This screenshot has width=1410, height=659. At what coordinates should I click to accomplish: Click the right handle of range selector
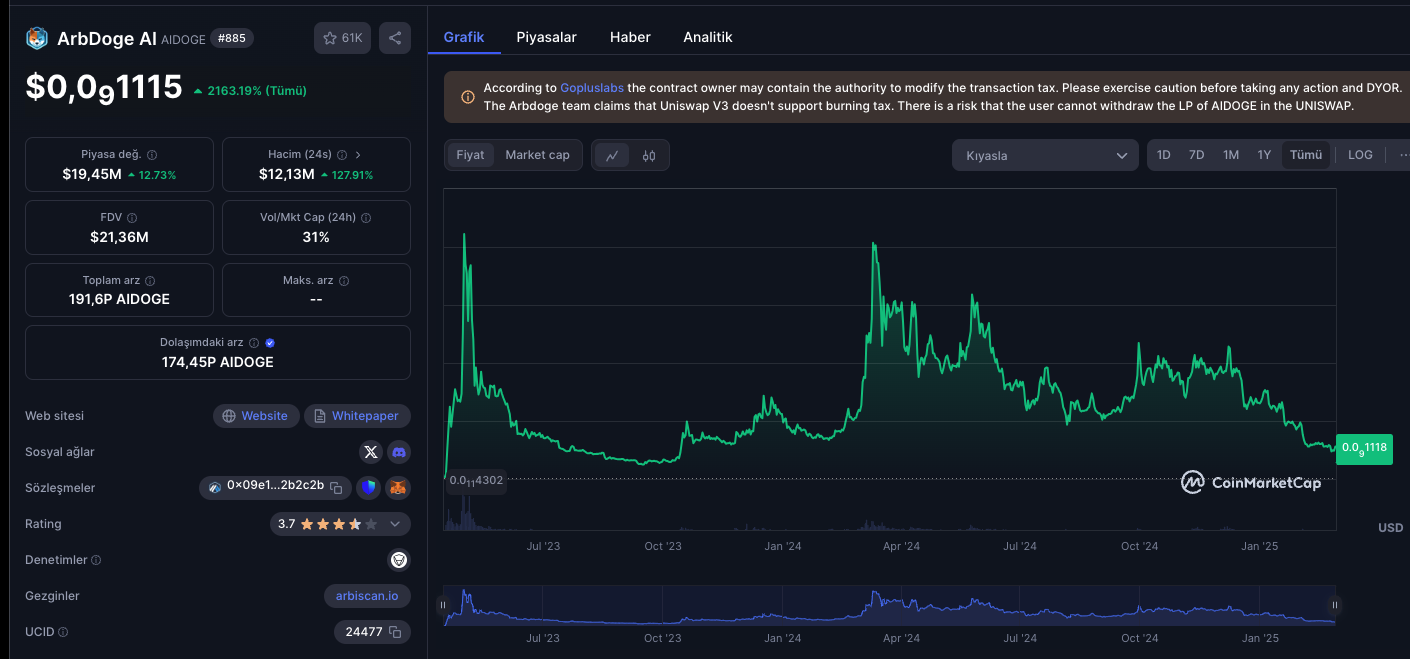[1334, 605]
